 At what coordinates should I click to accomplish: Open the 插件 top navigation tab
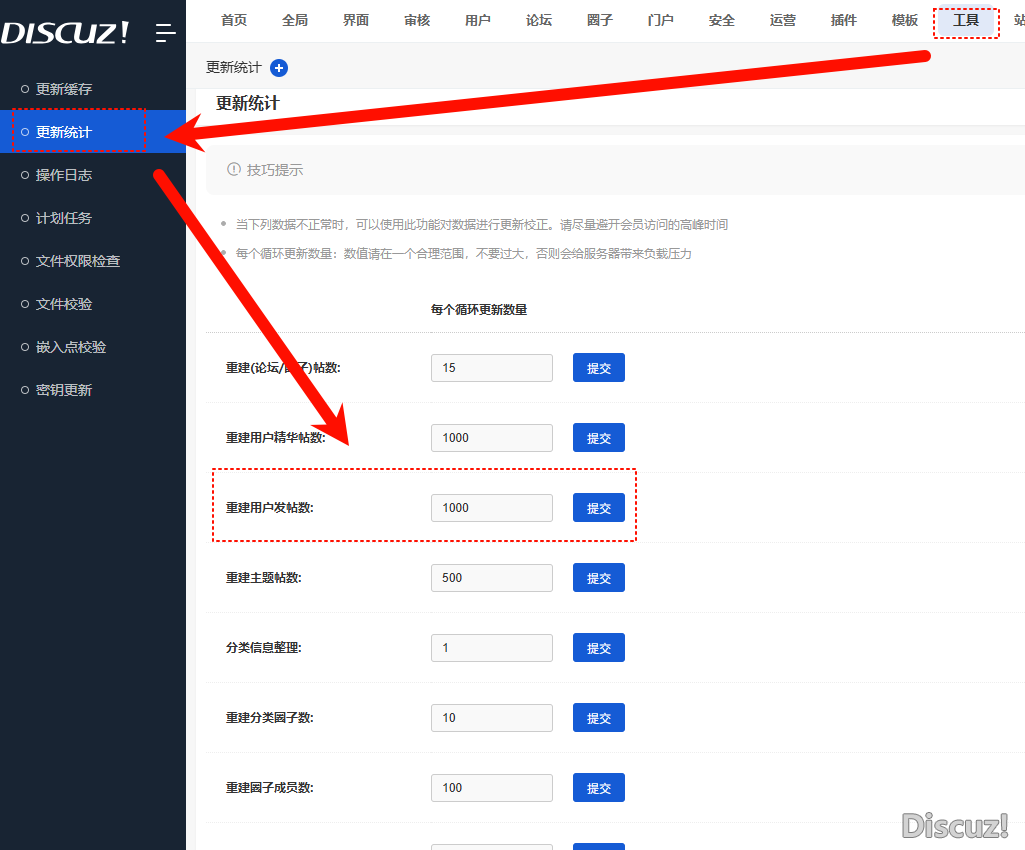point(843,20)
